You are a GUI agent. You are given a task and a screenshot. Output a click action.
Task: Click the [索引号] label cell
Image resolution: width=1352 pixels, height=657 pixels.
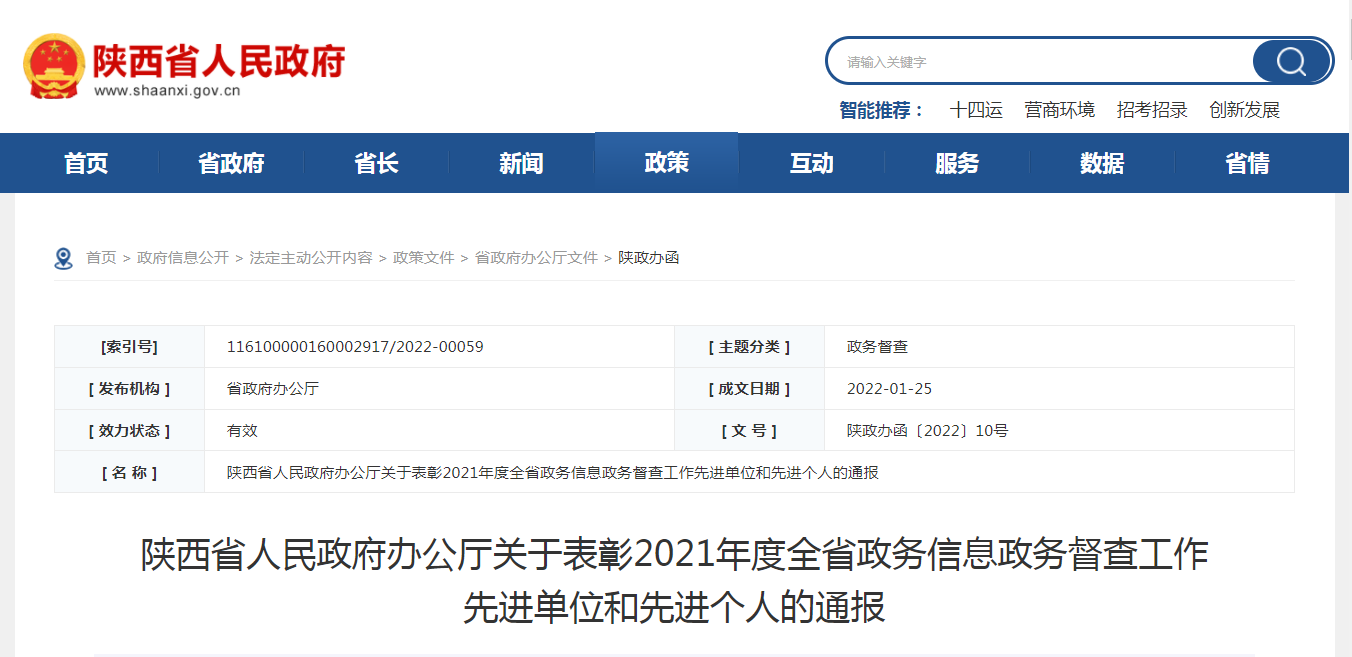pos(129,347)
